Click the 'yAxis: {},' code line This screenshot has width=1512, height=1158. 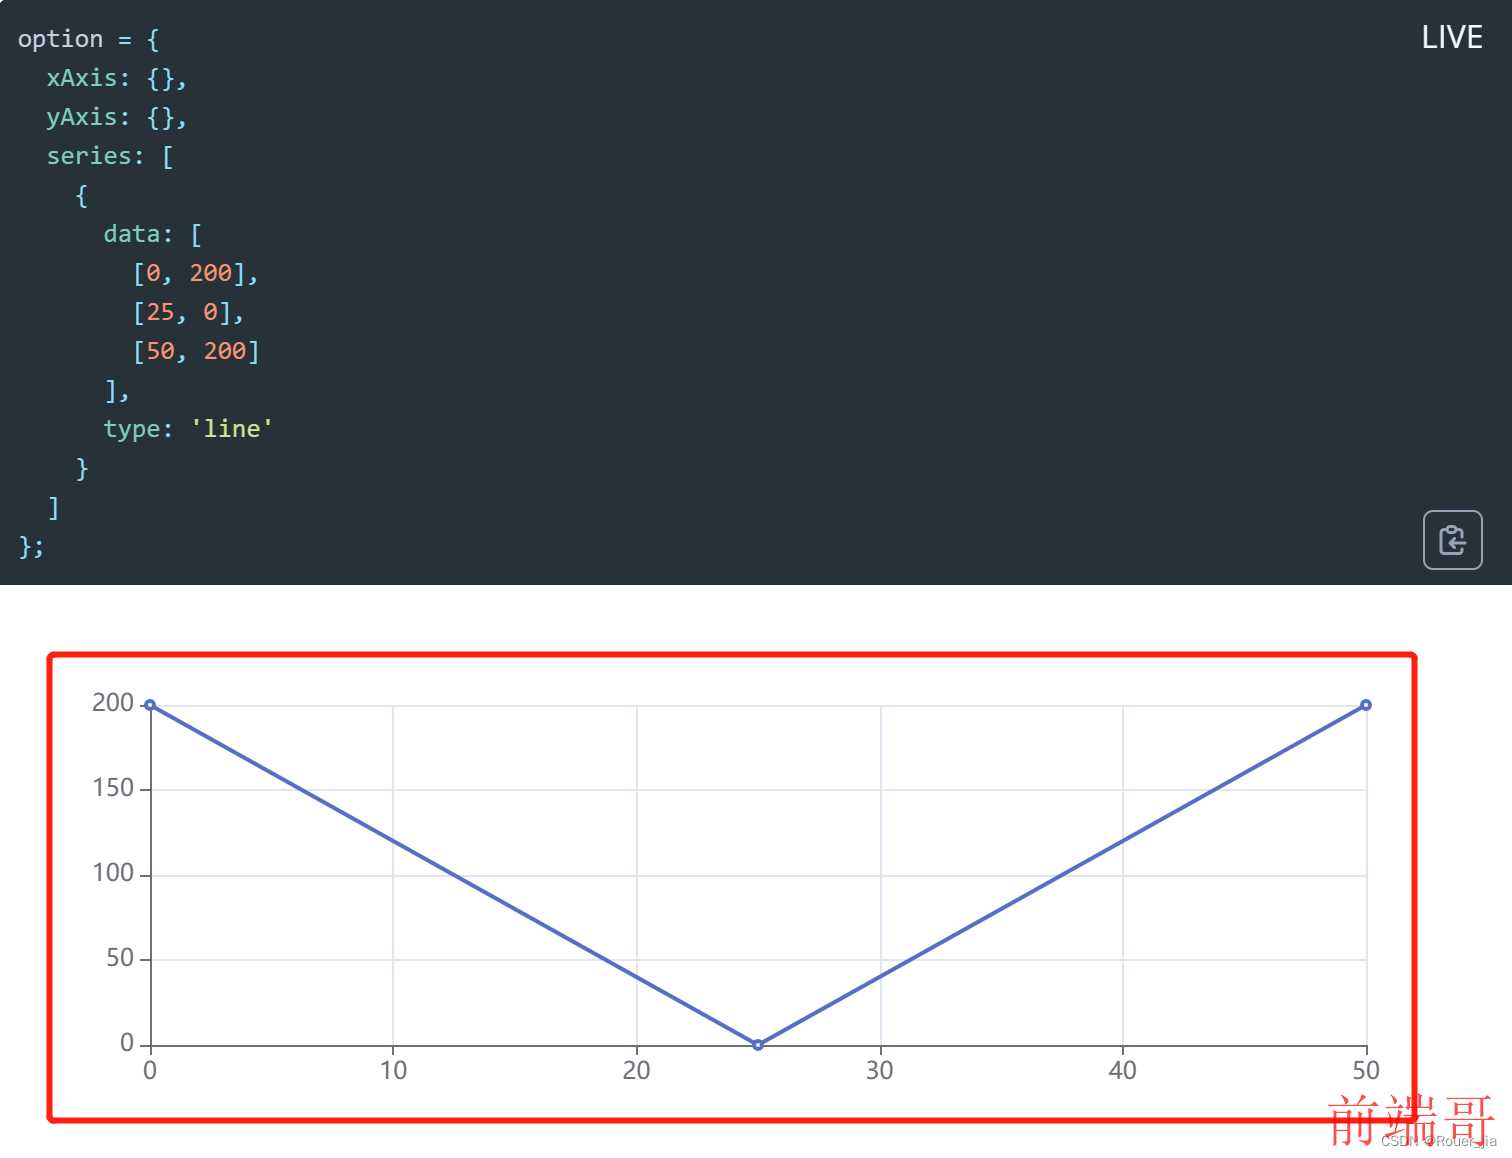tap(116, 117)
